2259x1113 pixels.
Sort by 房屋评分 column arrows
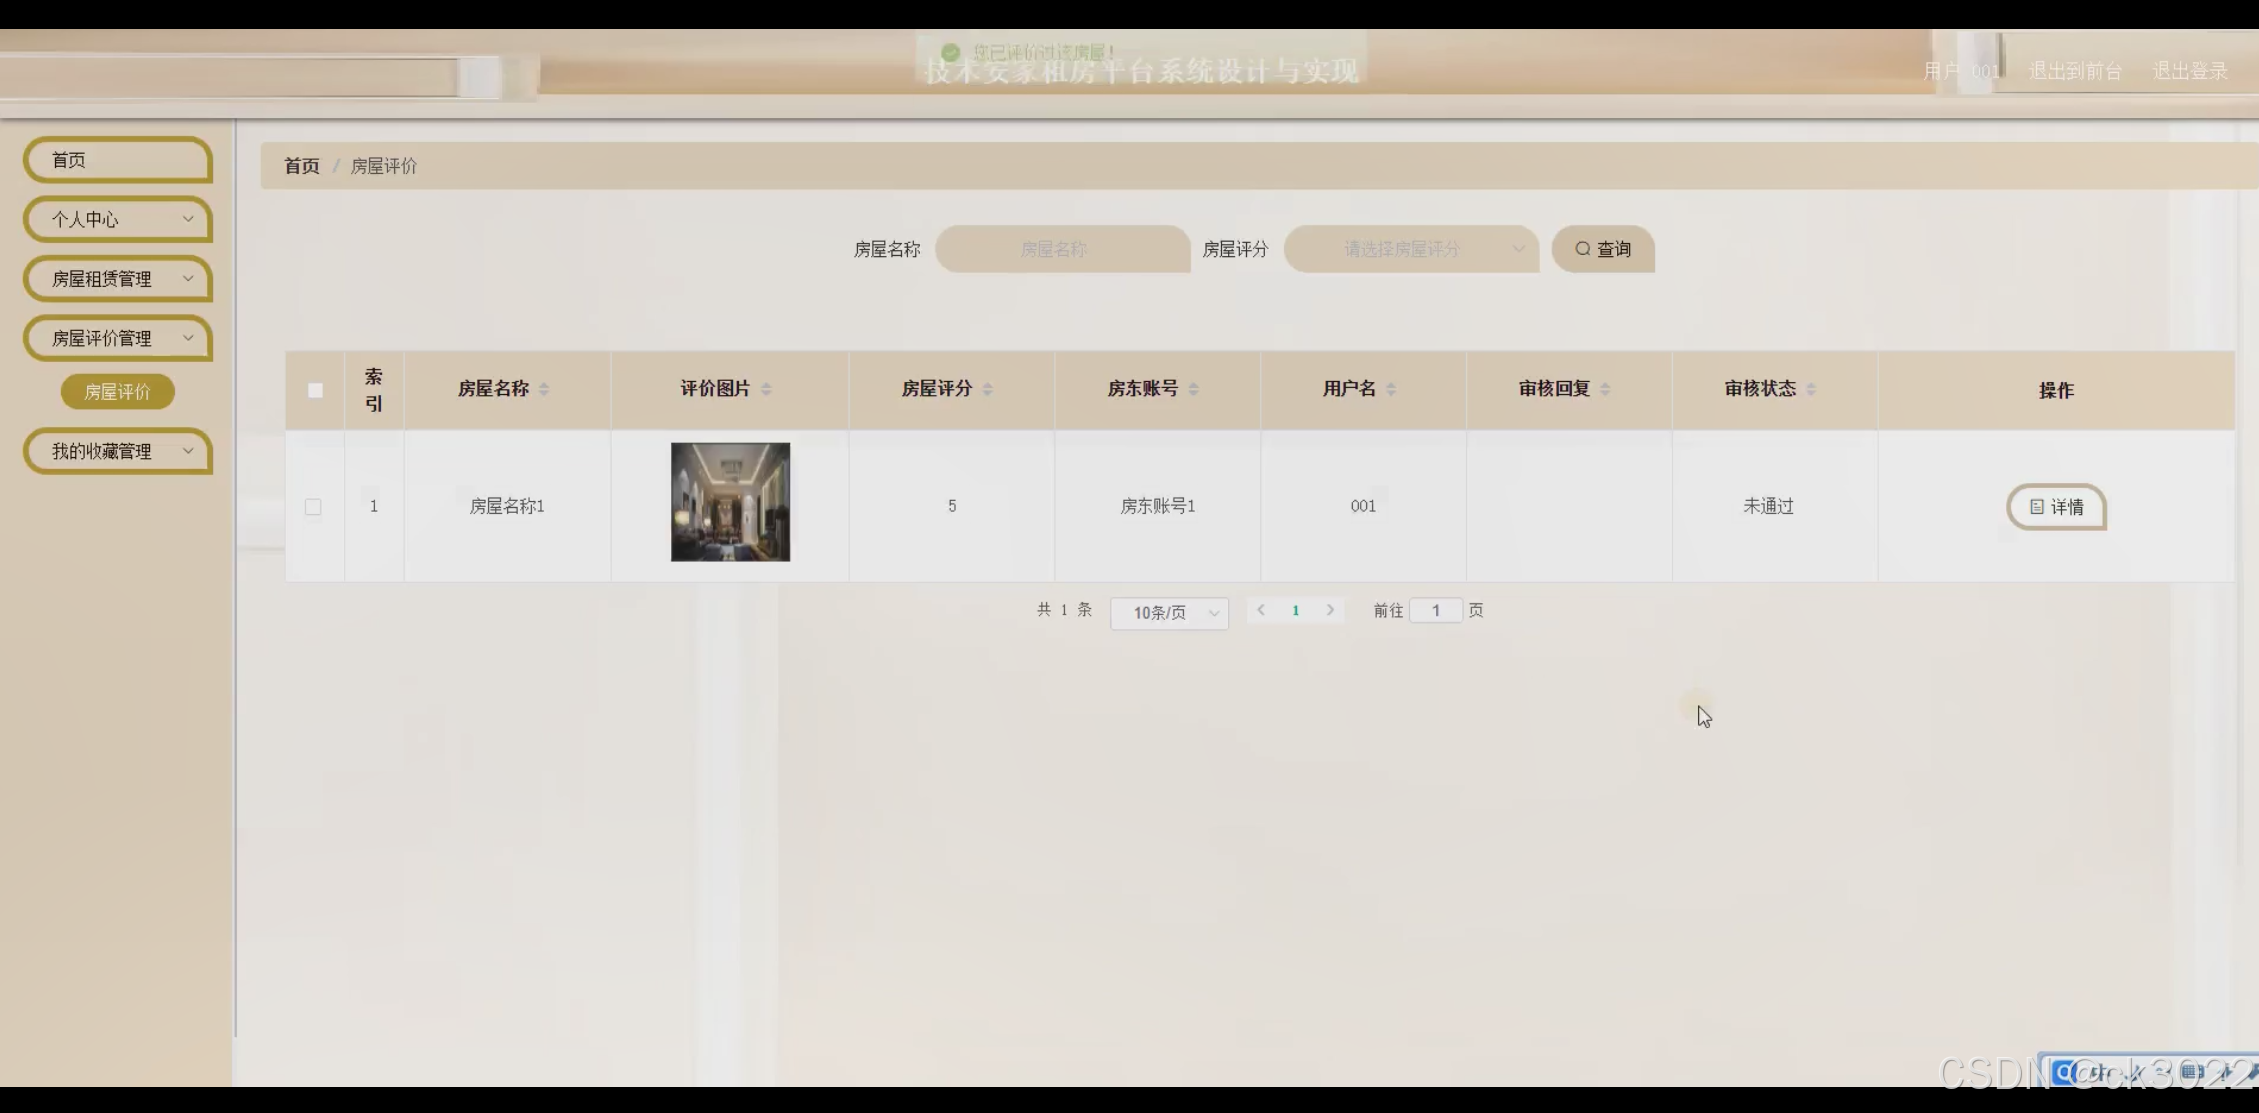[987, 389]
